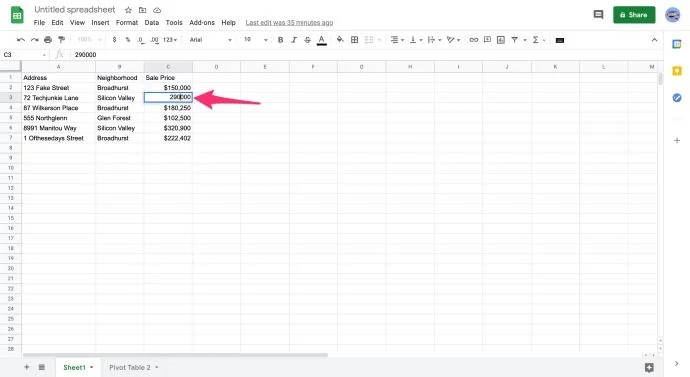Click the Add sheet plus button
This screenshot has width=690, height=377.
(26, 367)
